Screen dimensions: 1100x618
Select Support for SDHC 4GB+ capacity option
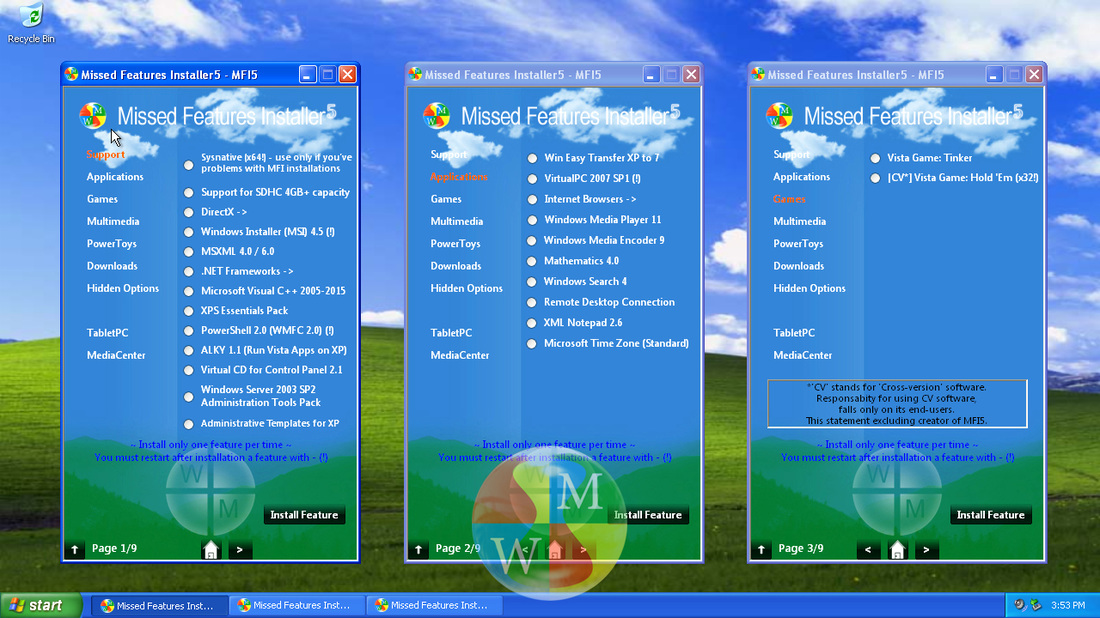[189, 192]
